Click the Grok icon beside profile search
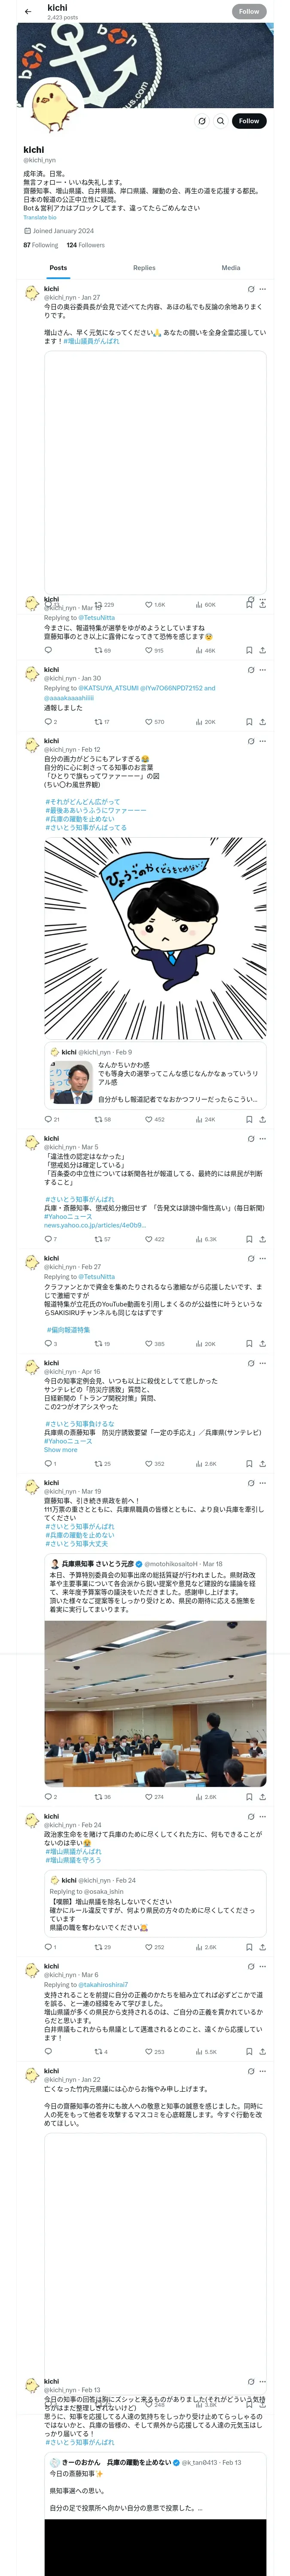 click(202, 121)
